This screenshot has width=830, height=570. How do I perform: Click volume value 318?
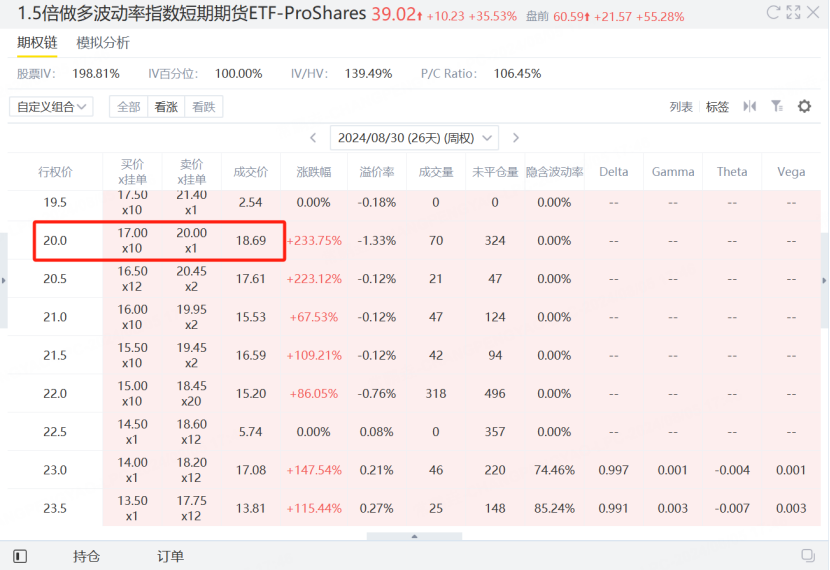436,393
